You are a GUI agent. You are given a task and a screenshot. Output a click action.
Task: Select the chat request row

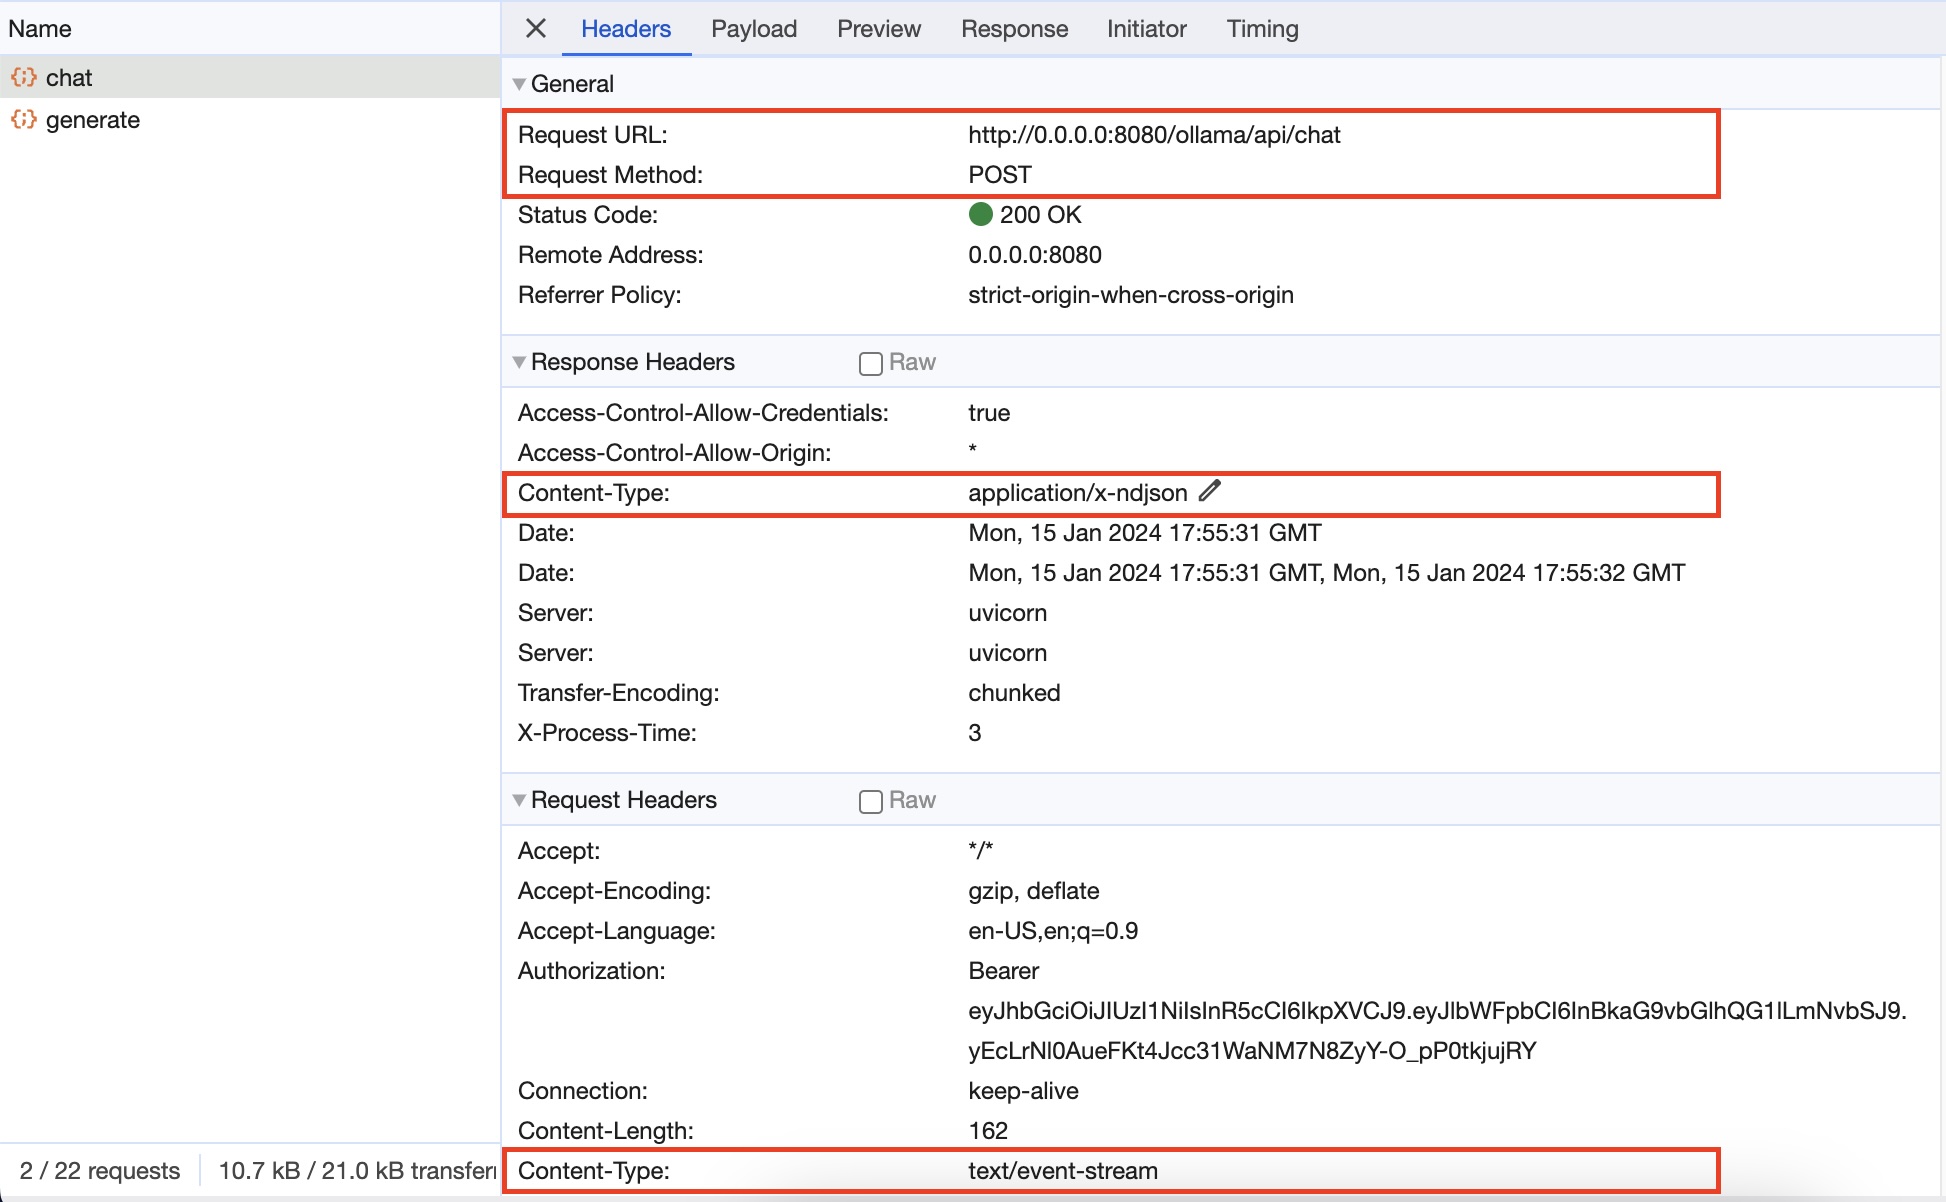click(69, 77)
